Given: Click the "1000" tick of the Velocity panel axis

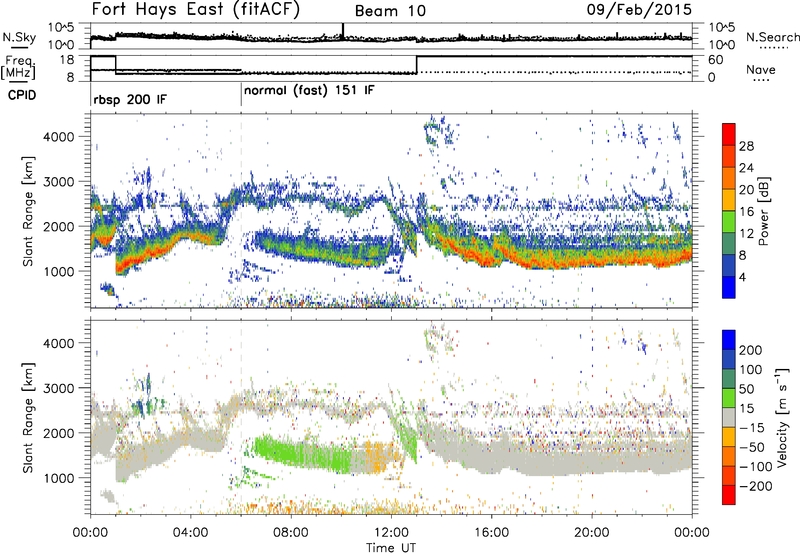Looking at the screenshot, I should click(x=59, y=478).
